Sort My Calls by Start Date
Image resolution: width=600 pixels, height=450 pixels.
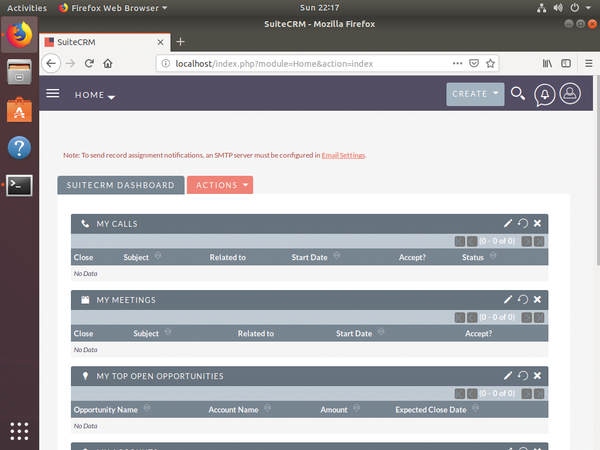pyautogui.click(x=336, y=256)
